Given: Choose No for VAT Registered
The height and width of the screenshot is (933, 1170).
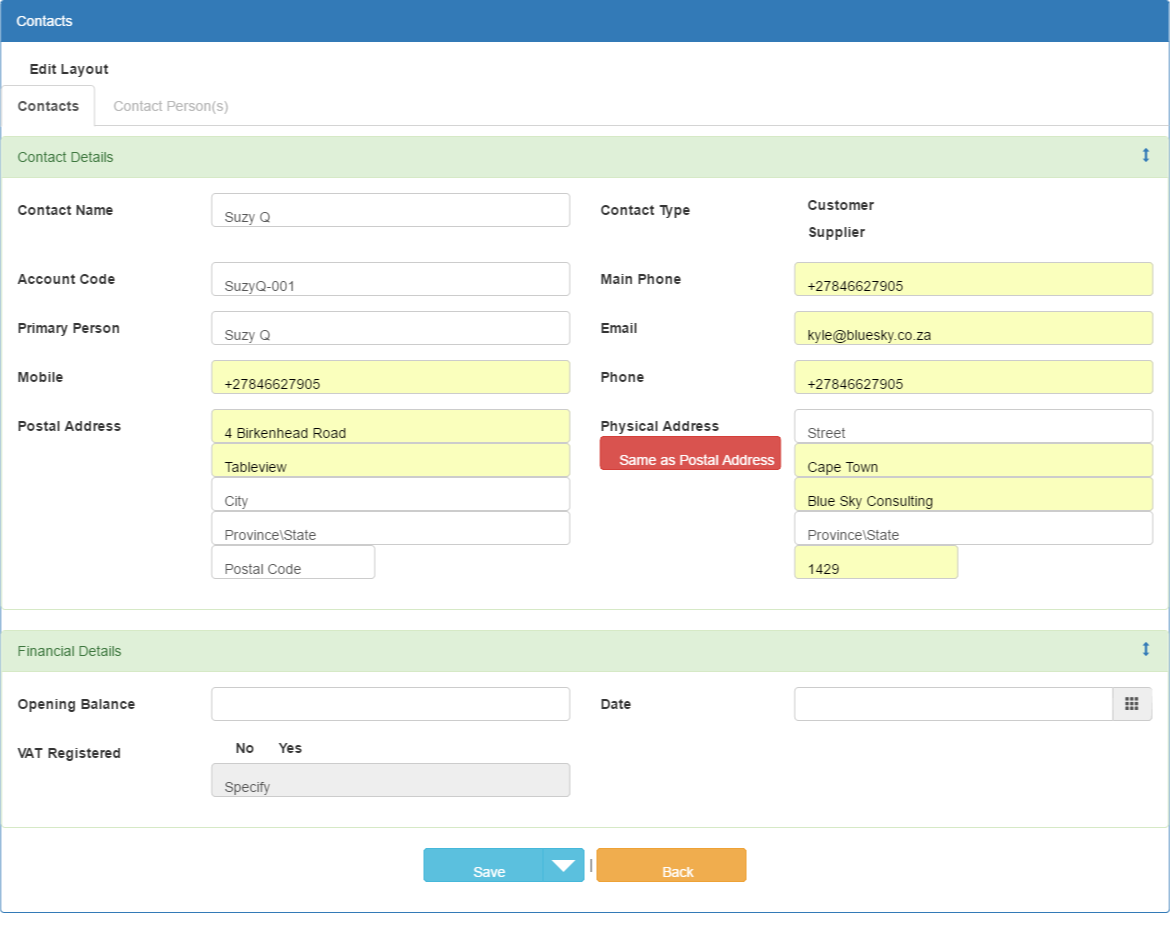Looking at the screenshot, I should [245, 748].
